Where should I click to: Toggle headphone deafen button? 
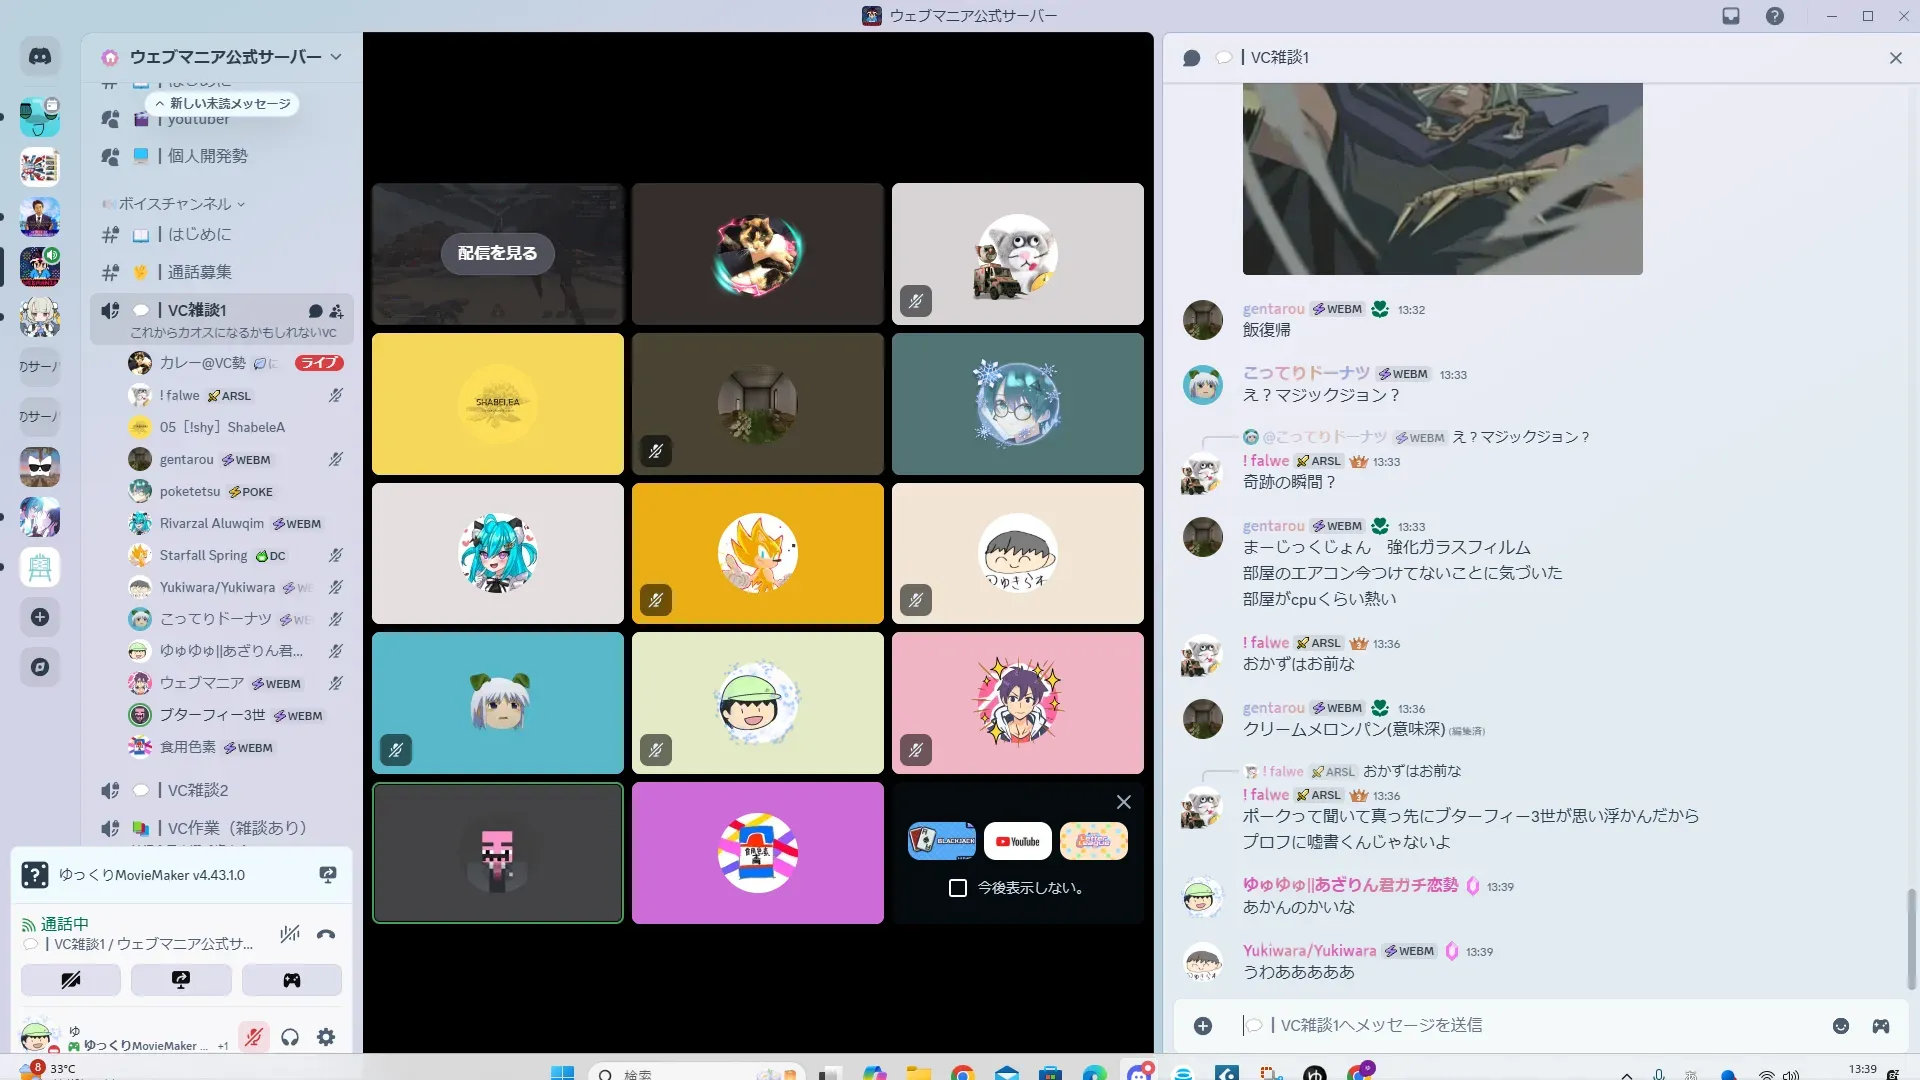coord(290,1037)
